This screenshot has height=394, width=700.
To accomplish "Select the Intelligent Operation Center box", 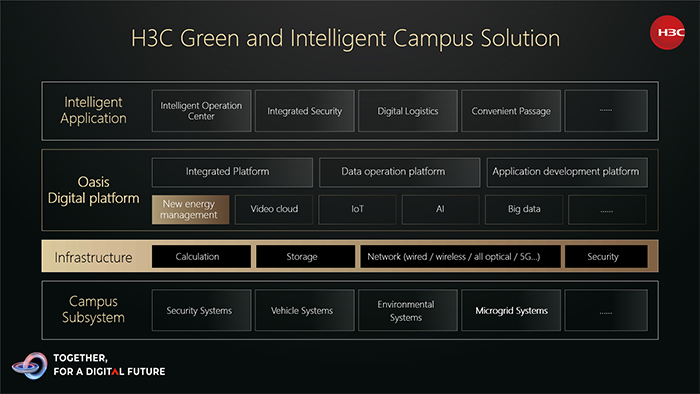I will point(201,111).
